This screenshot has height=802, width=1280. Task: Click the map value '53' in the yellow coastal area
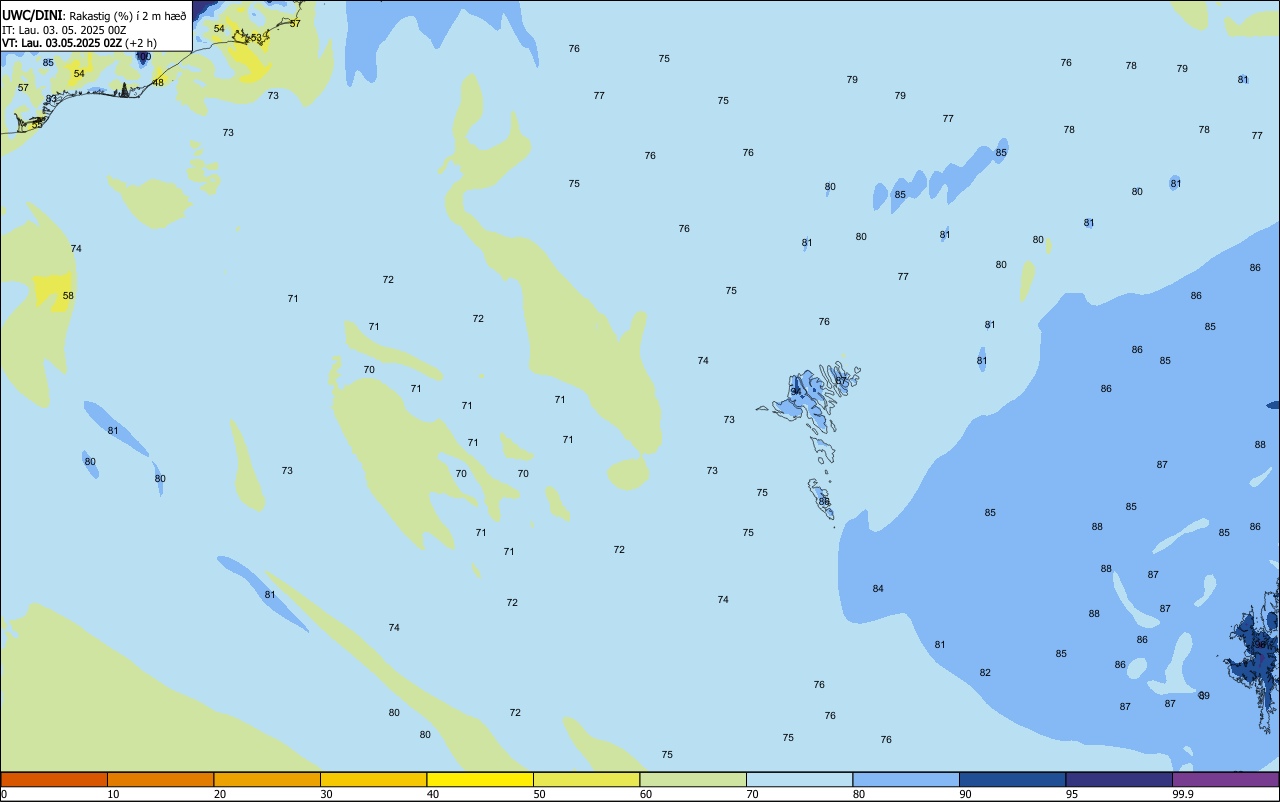256,38
